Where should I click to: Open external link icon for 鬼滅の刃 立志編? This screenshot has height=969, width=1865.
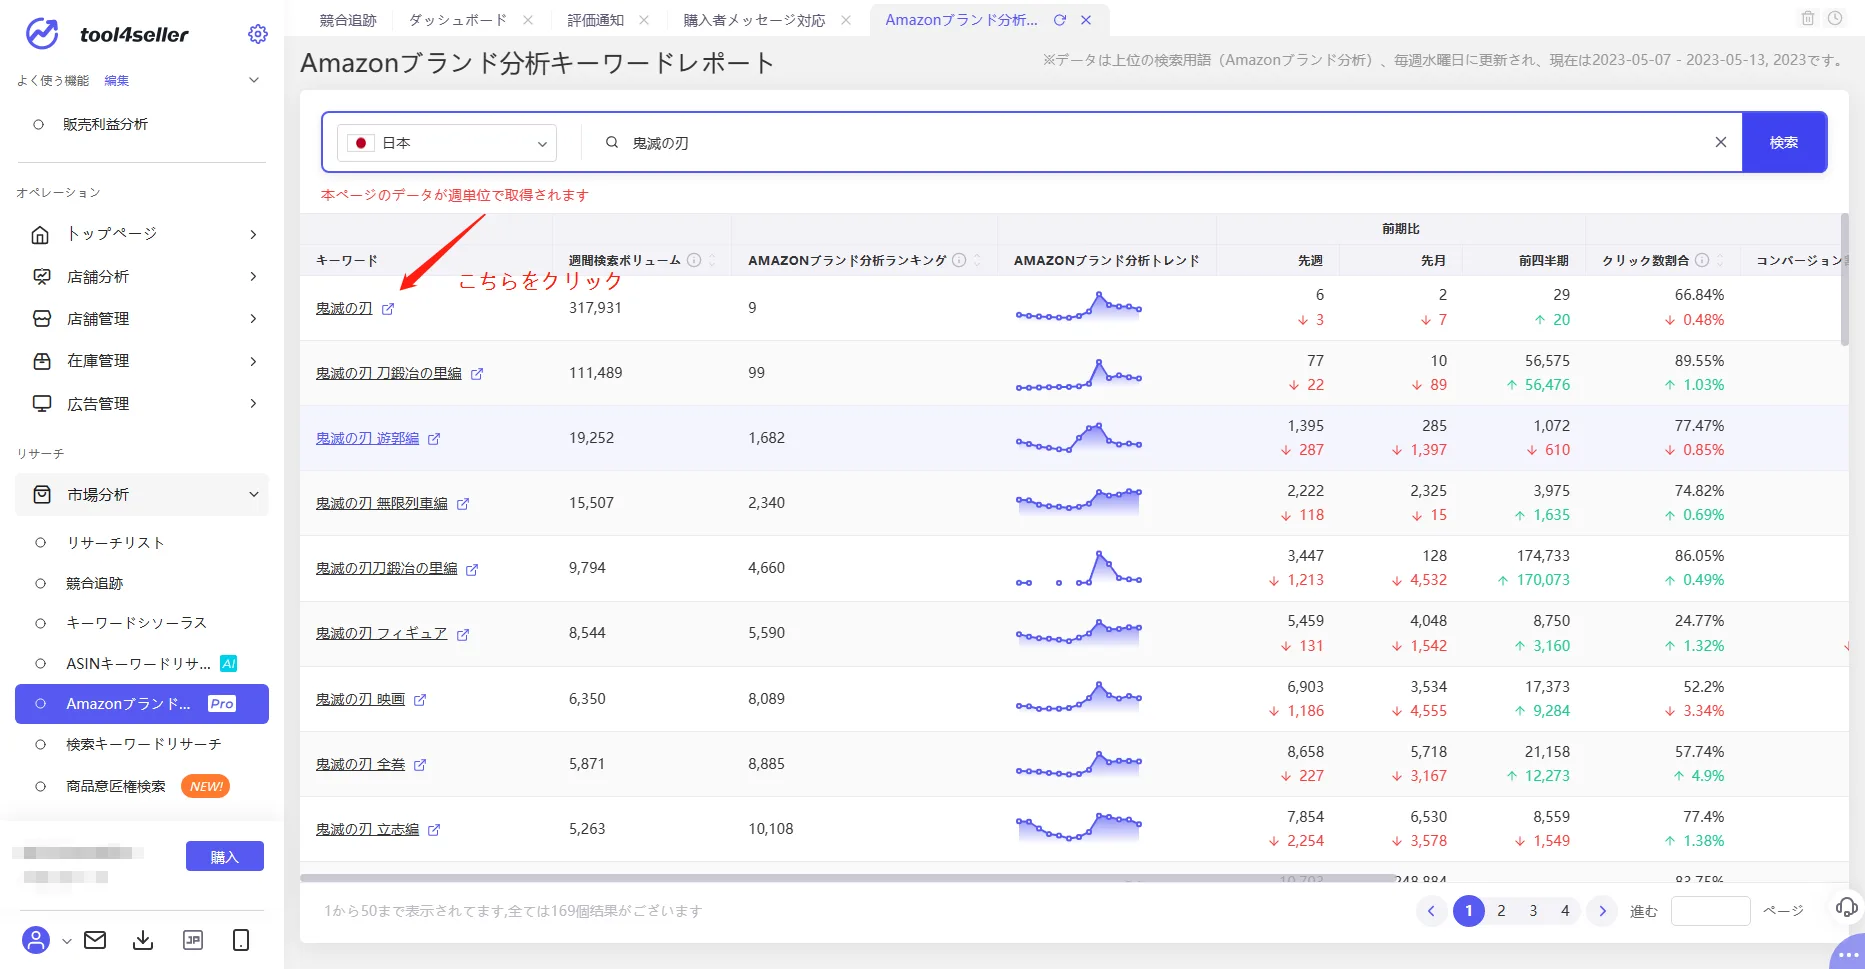434,830
